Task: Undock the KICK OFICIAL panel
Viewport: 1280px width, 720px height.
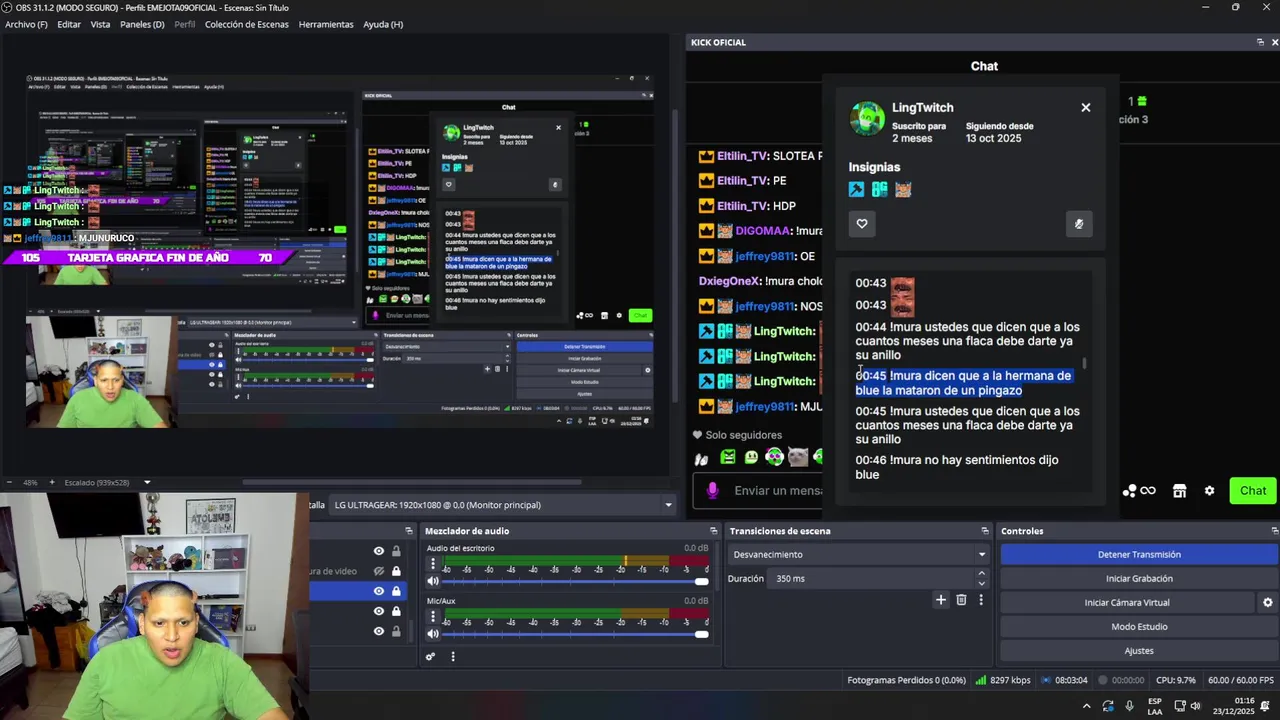Action: pos(1260,42)
